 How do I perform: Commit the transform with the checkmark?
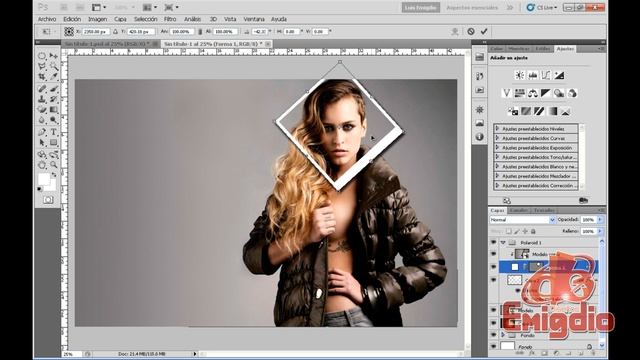click(x=484, y=31)
